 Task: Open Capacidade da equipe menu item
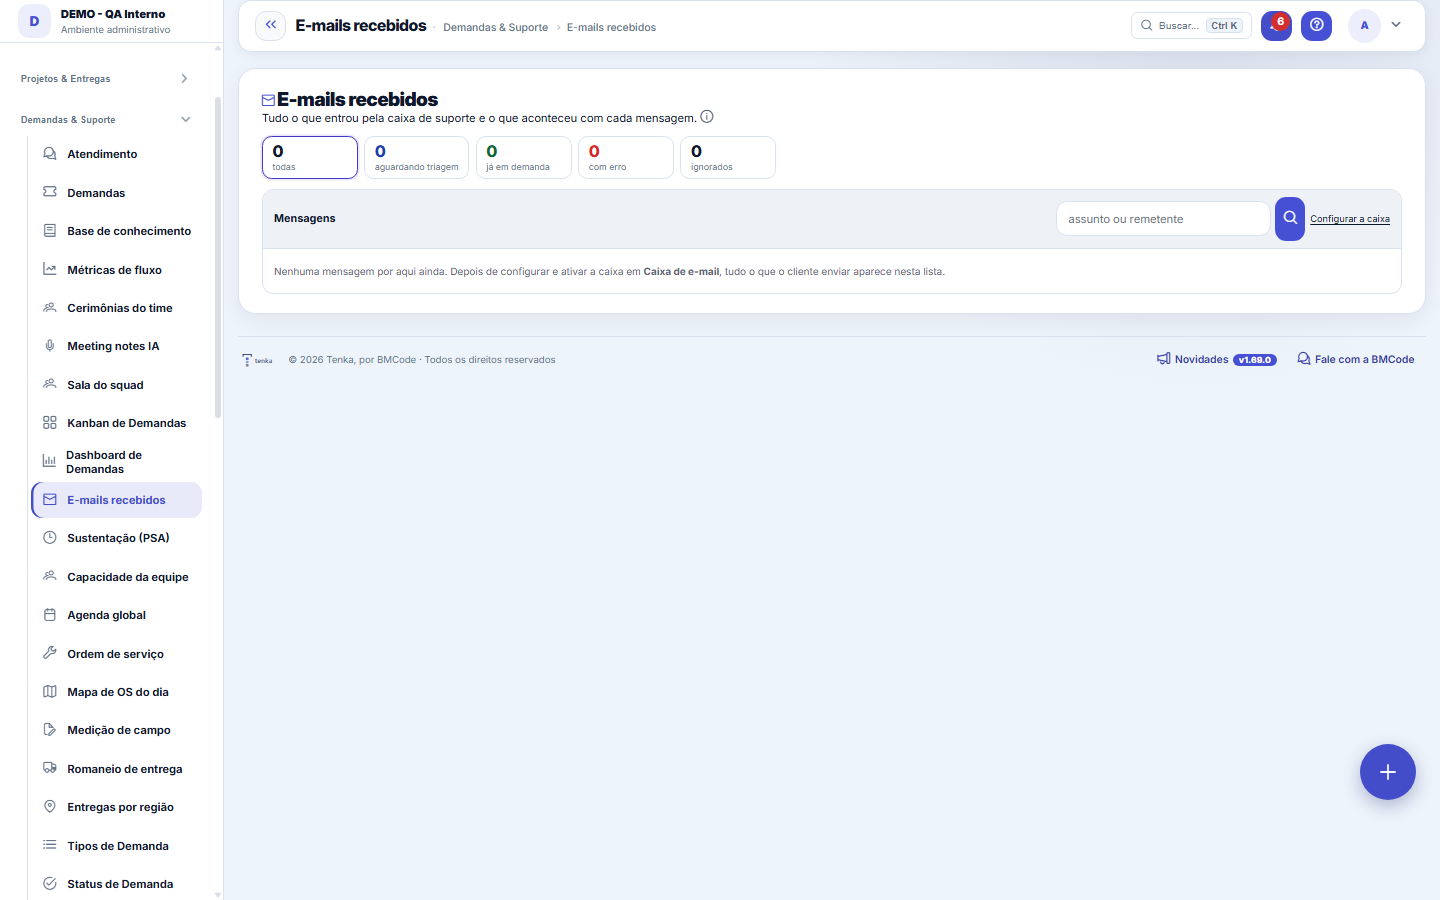(116, 577)
